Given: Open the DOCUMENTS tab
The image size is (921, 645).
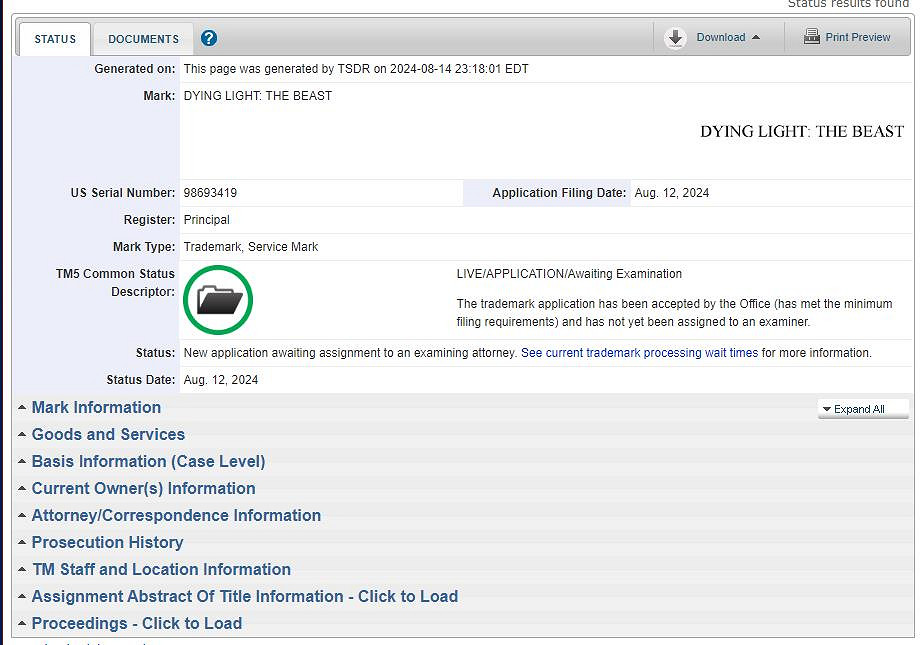Looking at the screenshot, I should (143, 39).
